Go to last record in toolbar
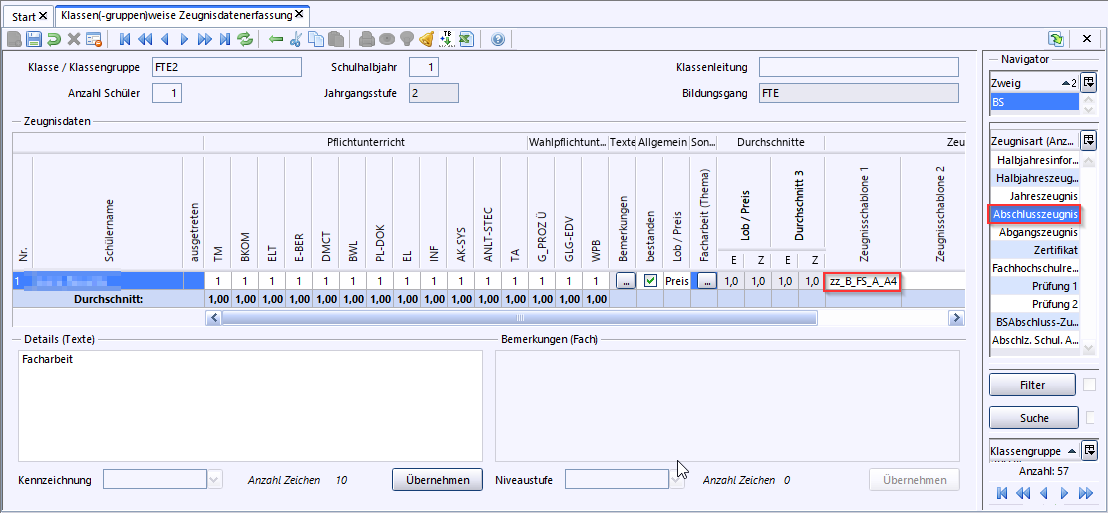 pyautogui.click(x=224, y=40)
